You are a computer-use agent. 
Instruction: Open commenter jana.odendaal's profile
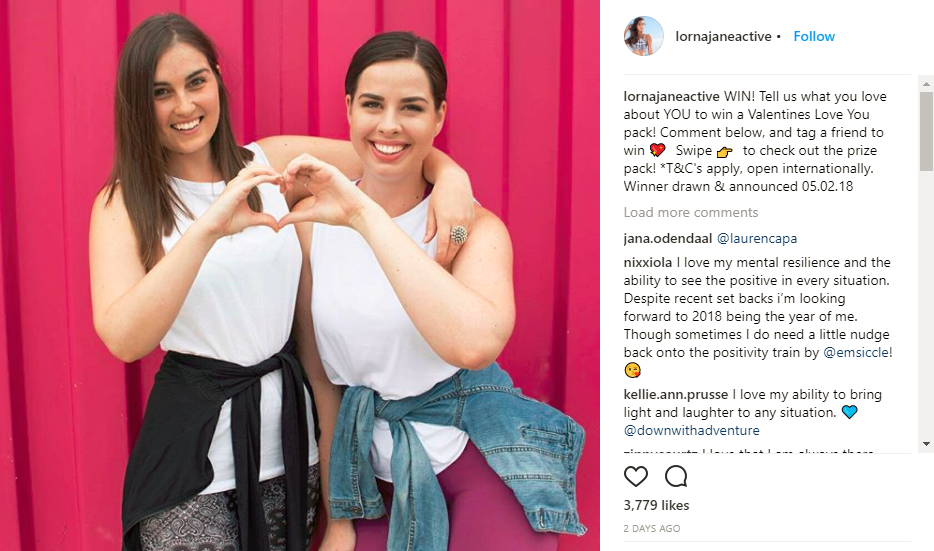pyautogui.click(x=667, y=238)
